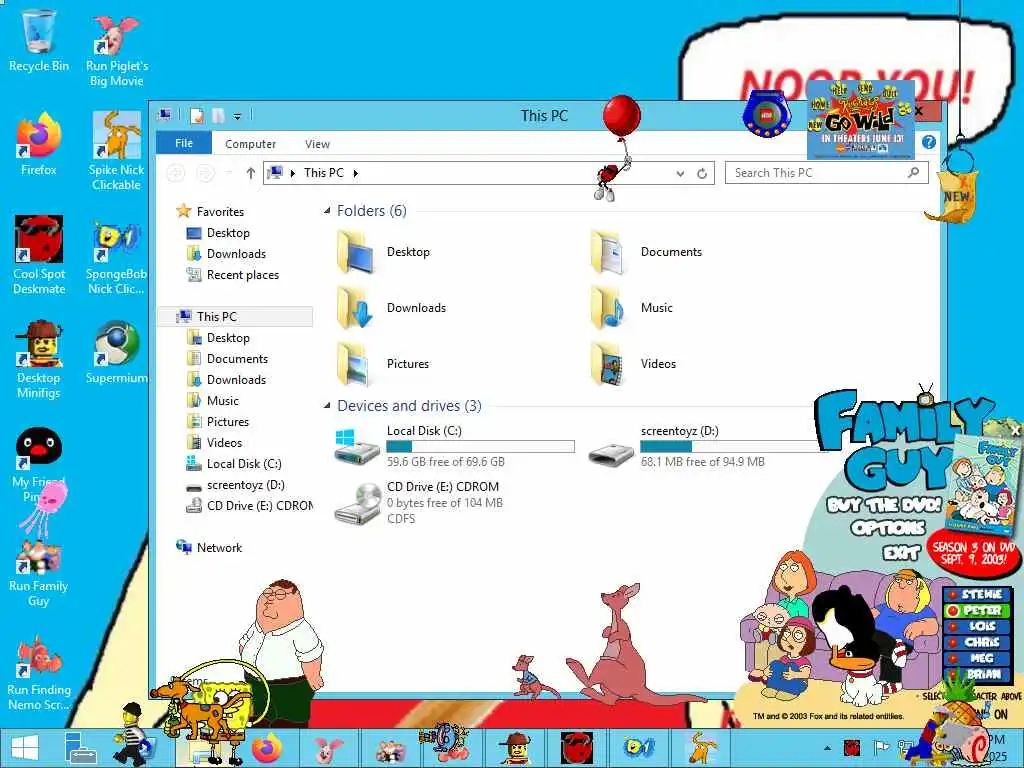Select the Local Disk (C:) drive
Viewport: 1024px width, 768px height.
coord(455,446)
